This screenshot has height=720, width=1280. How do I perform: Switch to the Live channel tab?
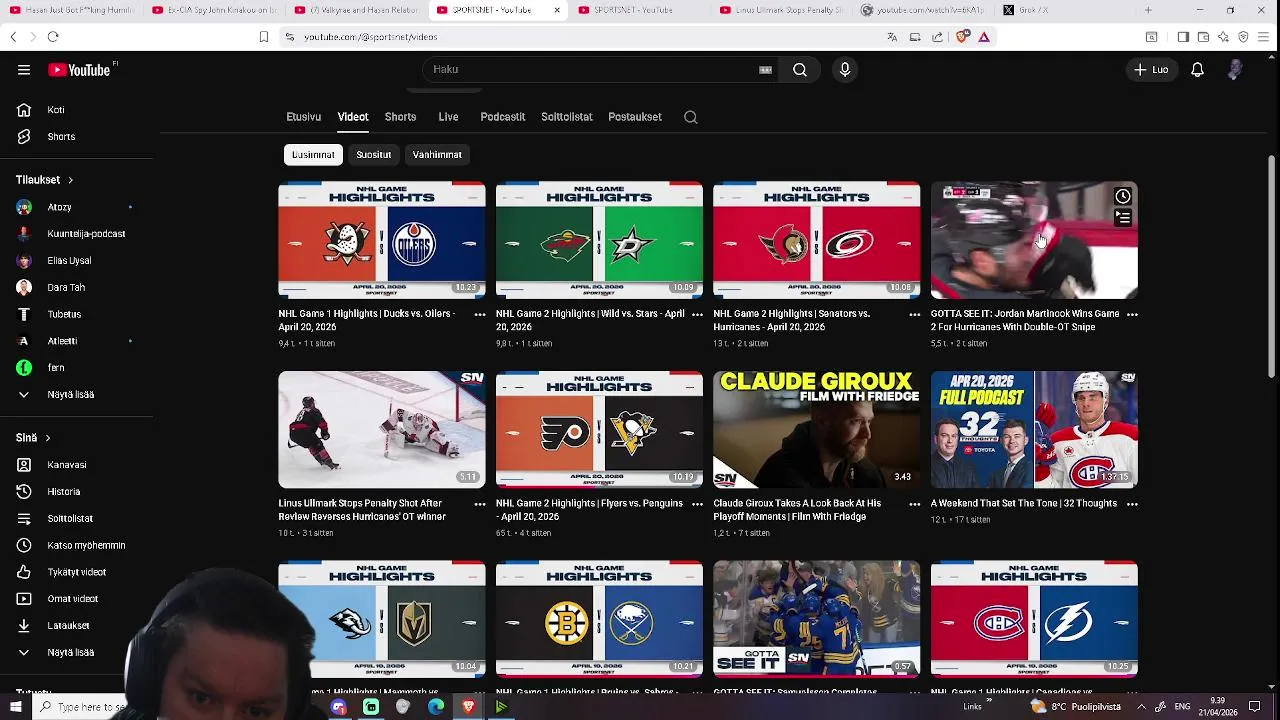tap(448, 117)
